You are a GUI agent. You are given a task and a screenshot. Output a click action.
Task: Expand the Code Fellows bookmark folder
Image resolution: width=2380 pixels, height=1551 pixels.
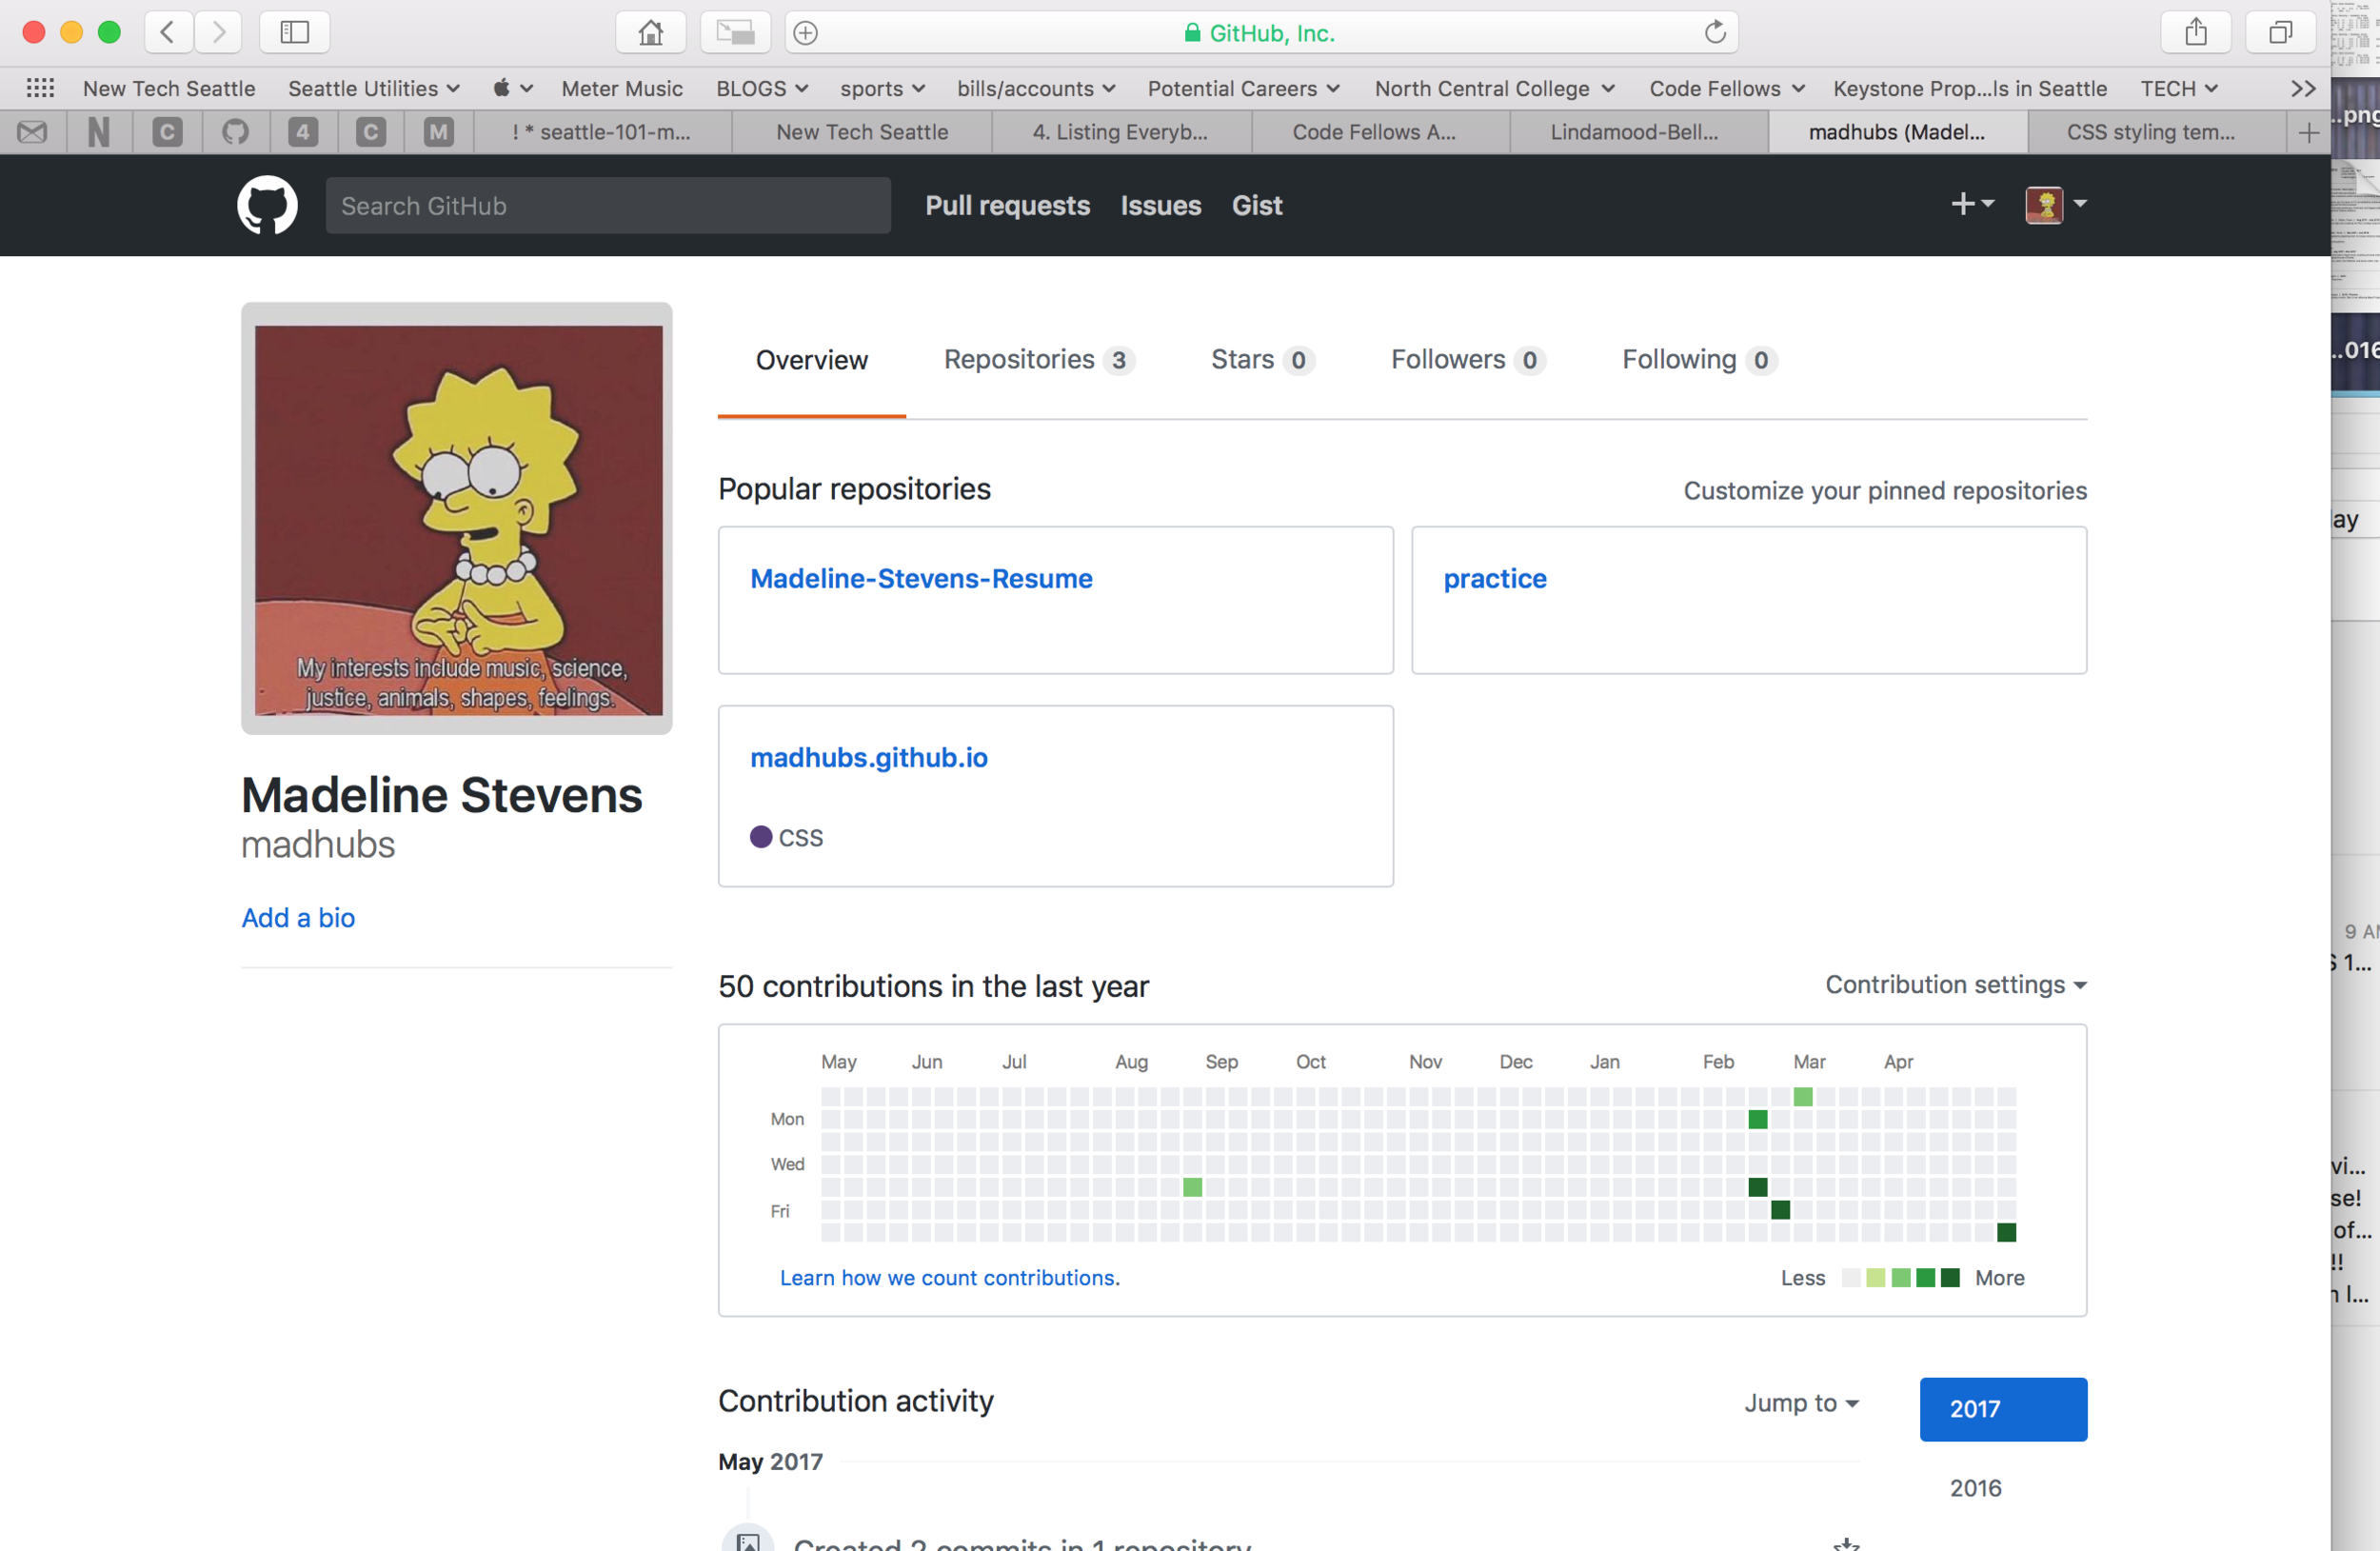pyautogui.click(x=1727, y=88)
